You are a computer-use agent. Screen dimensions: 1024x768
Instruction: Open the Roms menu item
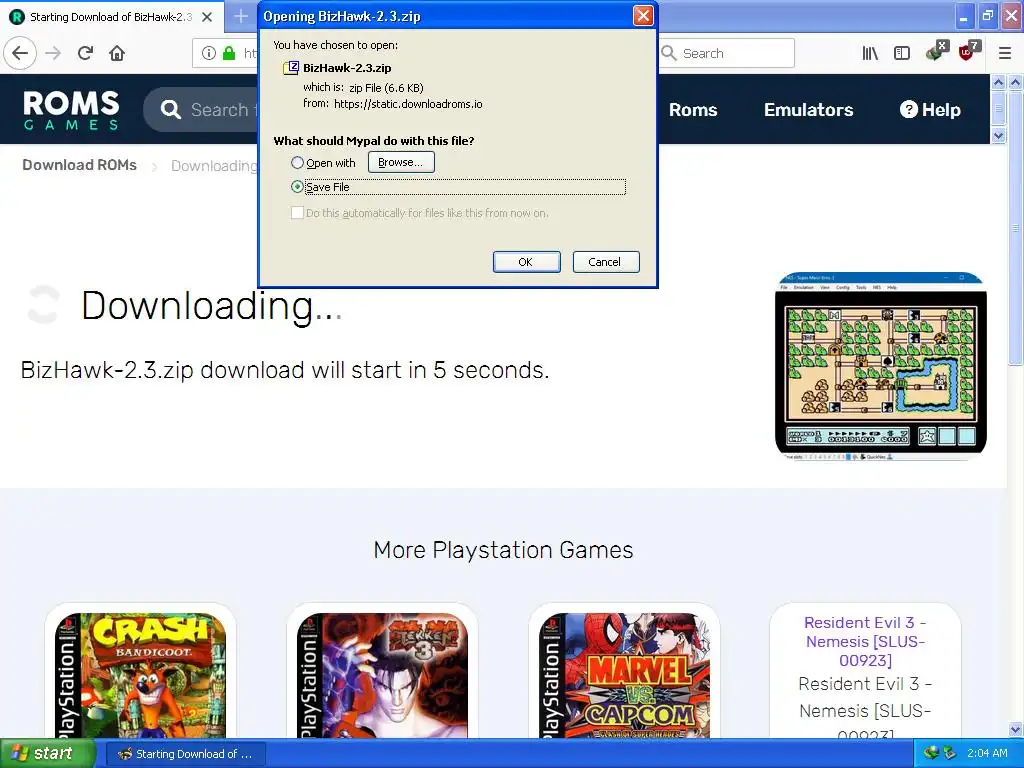tap(693, 110)
